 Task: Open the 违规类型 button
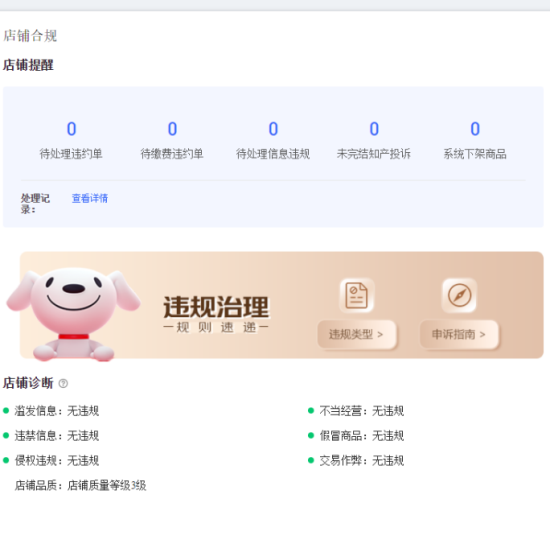pyautogui.click(x=356, y=334)
